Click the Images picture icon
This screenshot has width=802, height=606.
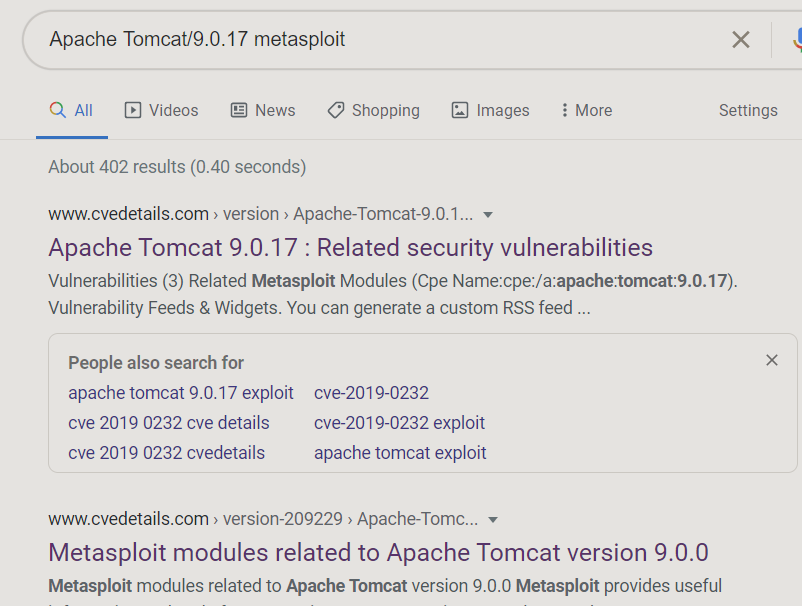(x=460, y=111)
